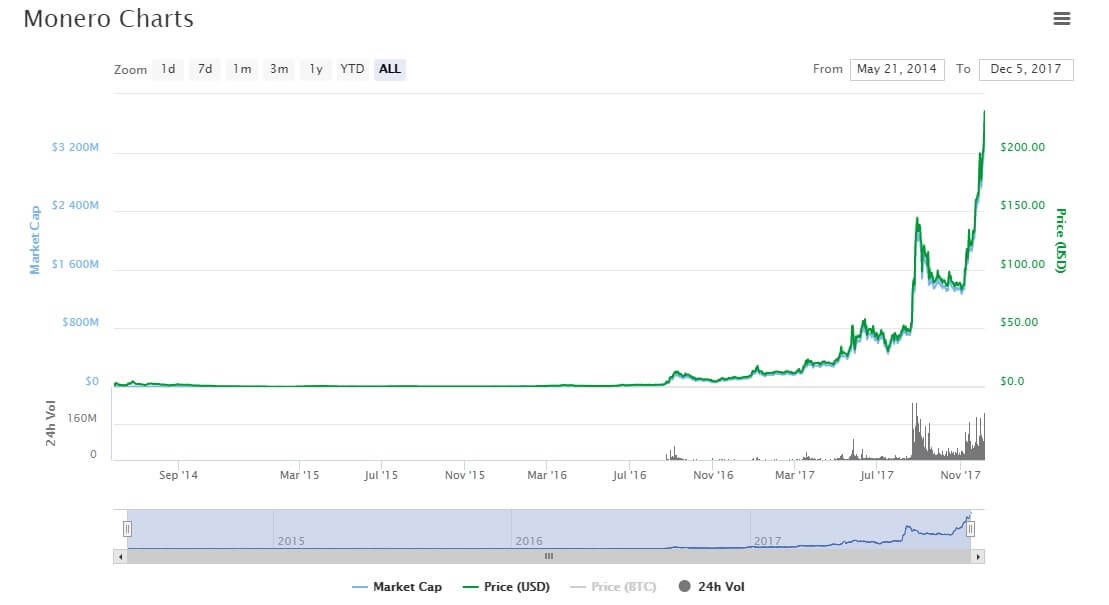Click the Market Cap axis title
Screen dimensions: 1109x605
(x=35, y=240)
